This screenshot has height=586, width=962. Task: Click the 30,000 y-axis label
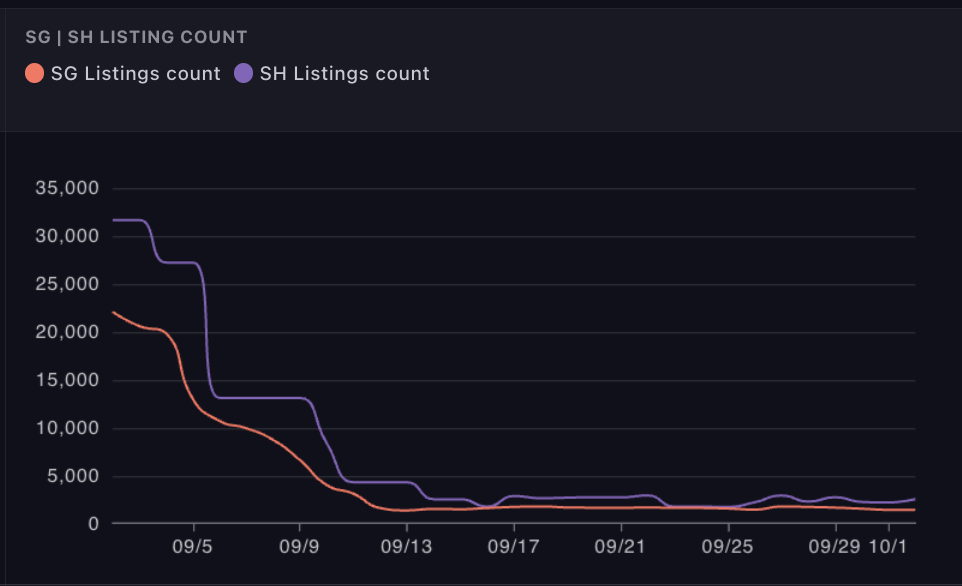coord(66,236)
